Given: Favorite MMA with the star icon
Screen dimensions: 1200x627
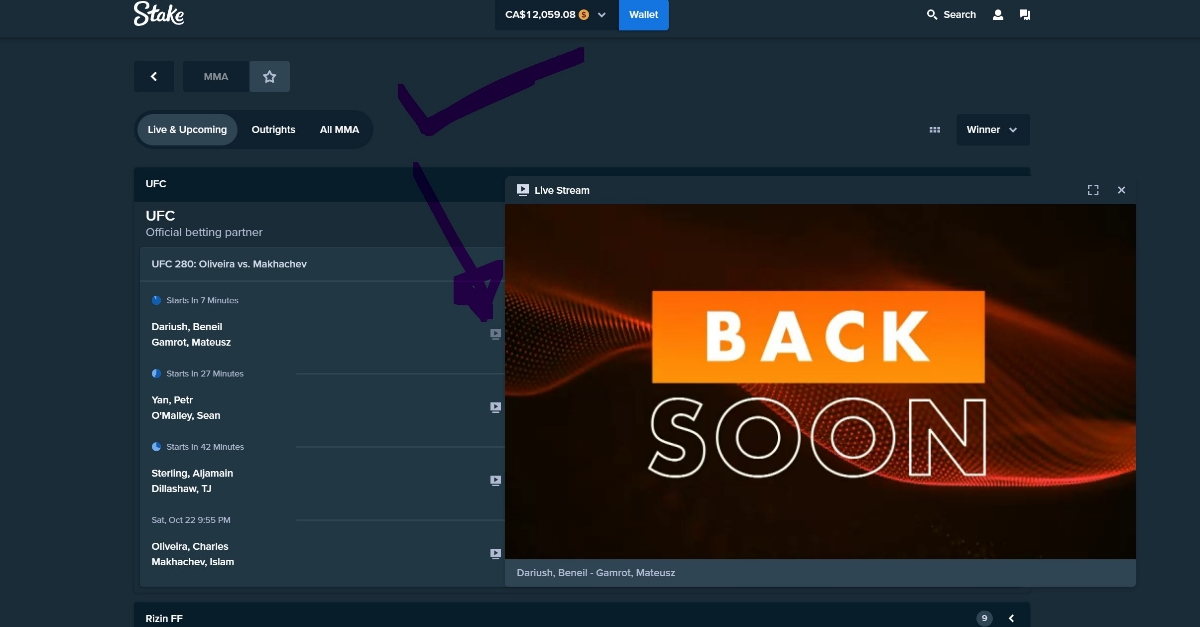Looking at the screenshot, I should coord(269,76).
